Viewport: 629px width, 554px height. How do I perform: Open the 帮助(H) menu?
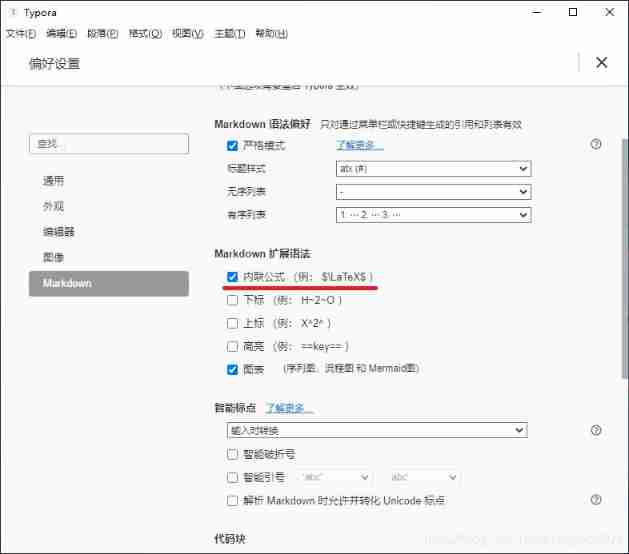click(x=272, y=33)
